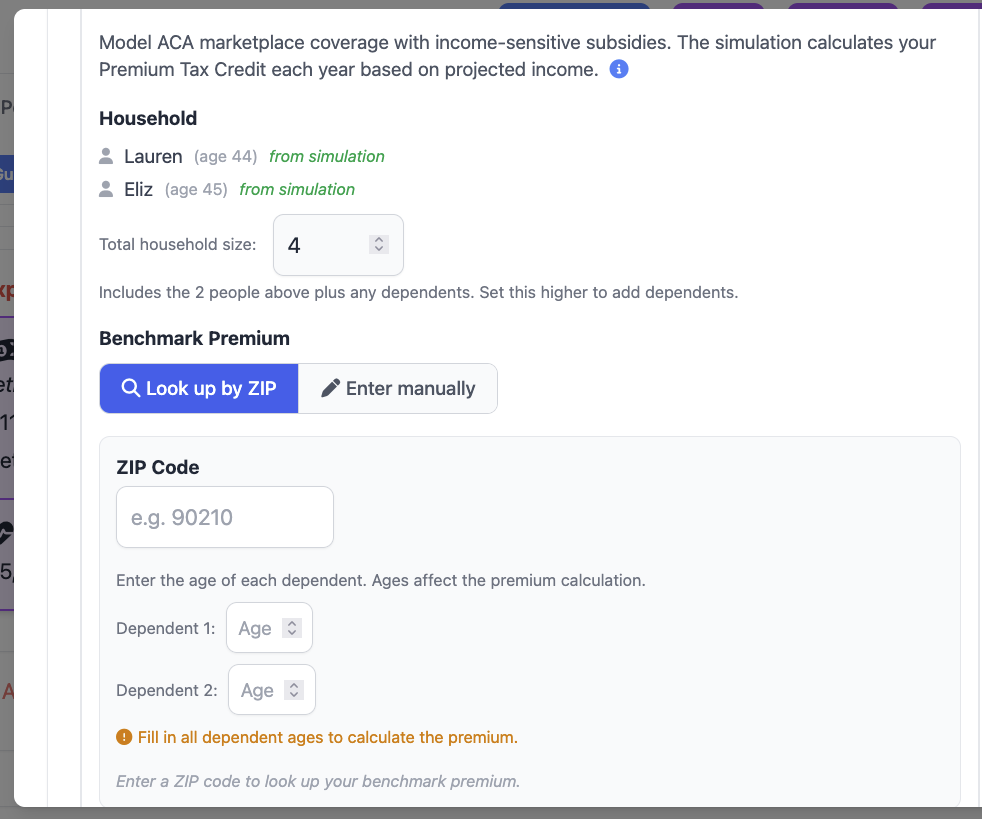Click "from simulation" label next to Lauren

[x=327, y=156]
